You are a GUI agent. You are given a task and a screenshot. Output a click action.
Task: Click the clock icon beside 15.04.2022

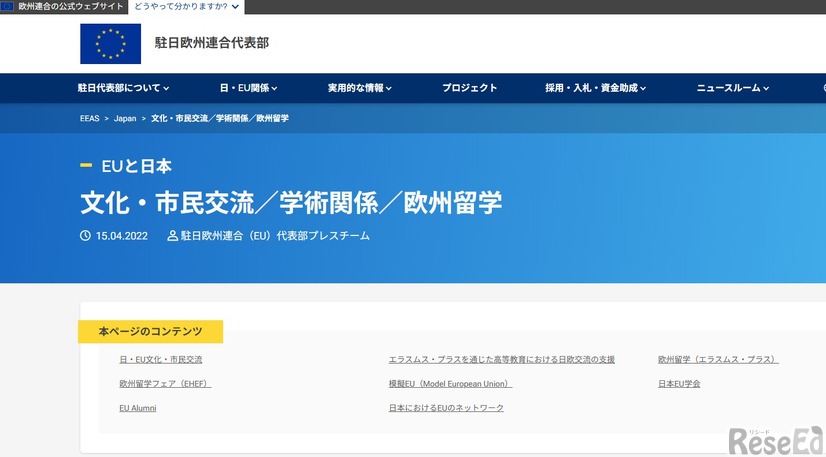pos(85,235)
